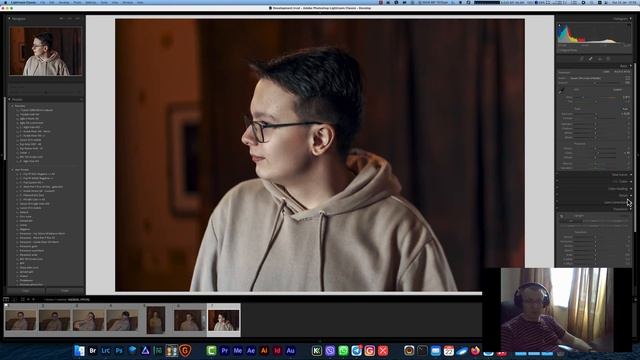Select the first filmstrip thumbnail
Viewport: 640px width, 360px height.
click(20, 320)
